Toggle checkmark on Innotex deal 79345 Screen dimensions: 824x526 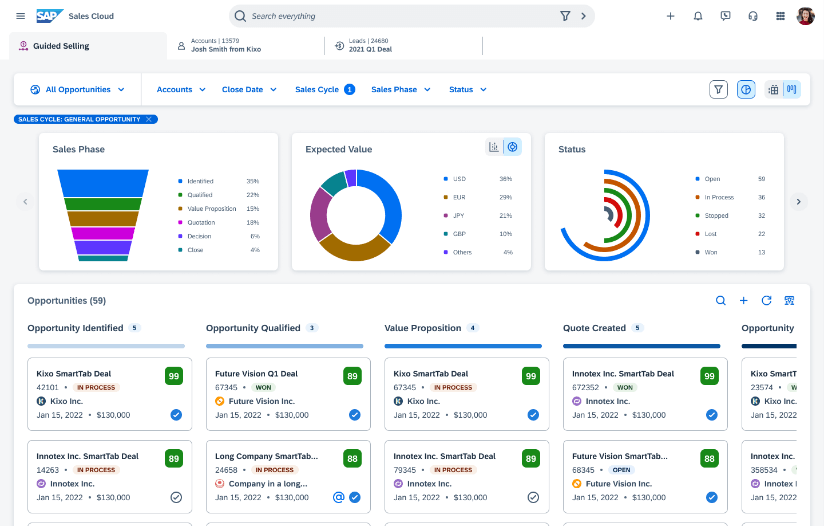coord(533,497)
